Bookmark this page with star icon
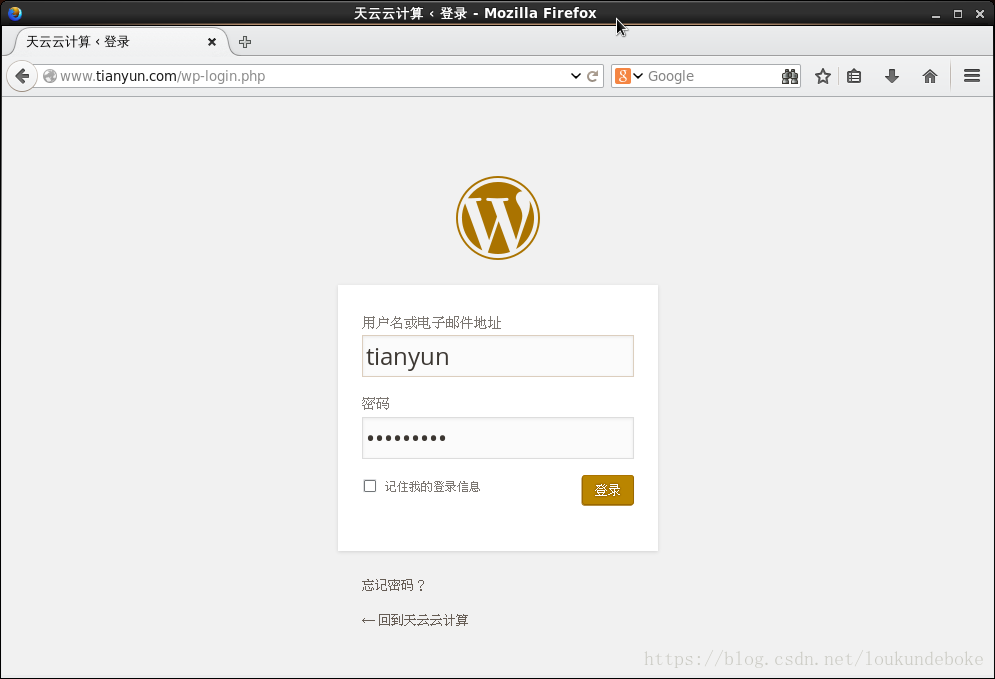Viewport: 995px width, 679px height. [823, 76]
